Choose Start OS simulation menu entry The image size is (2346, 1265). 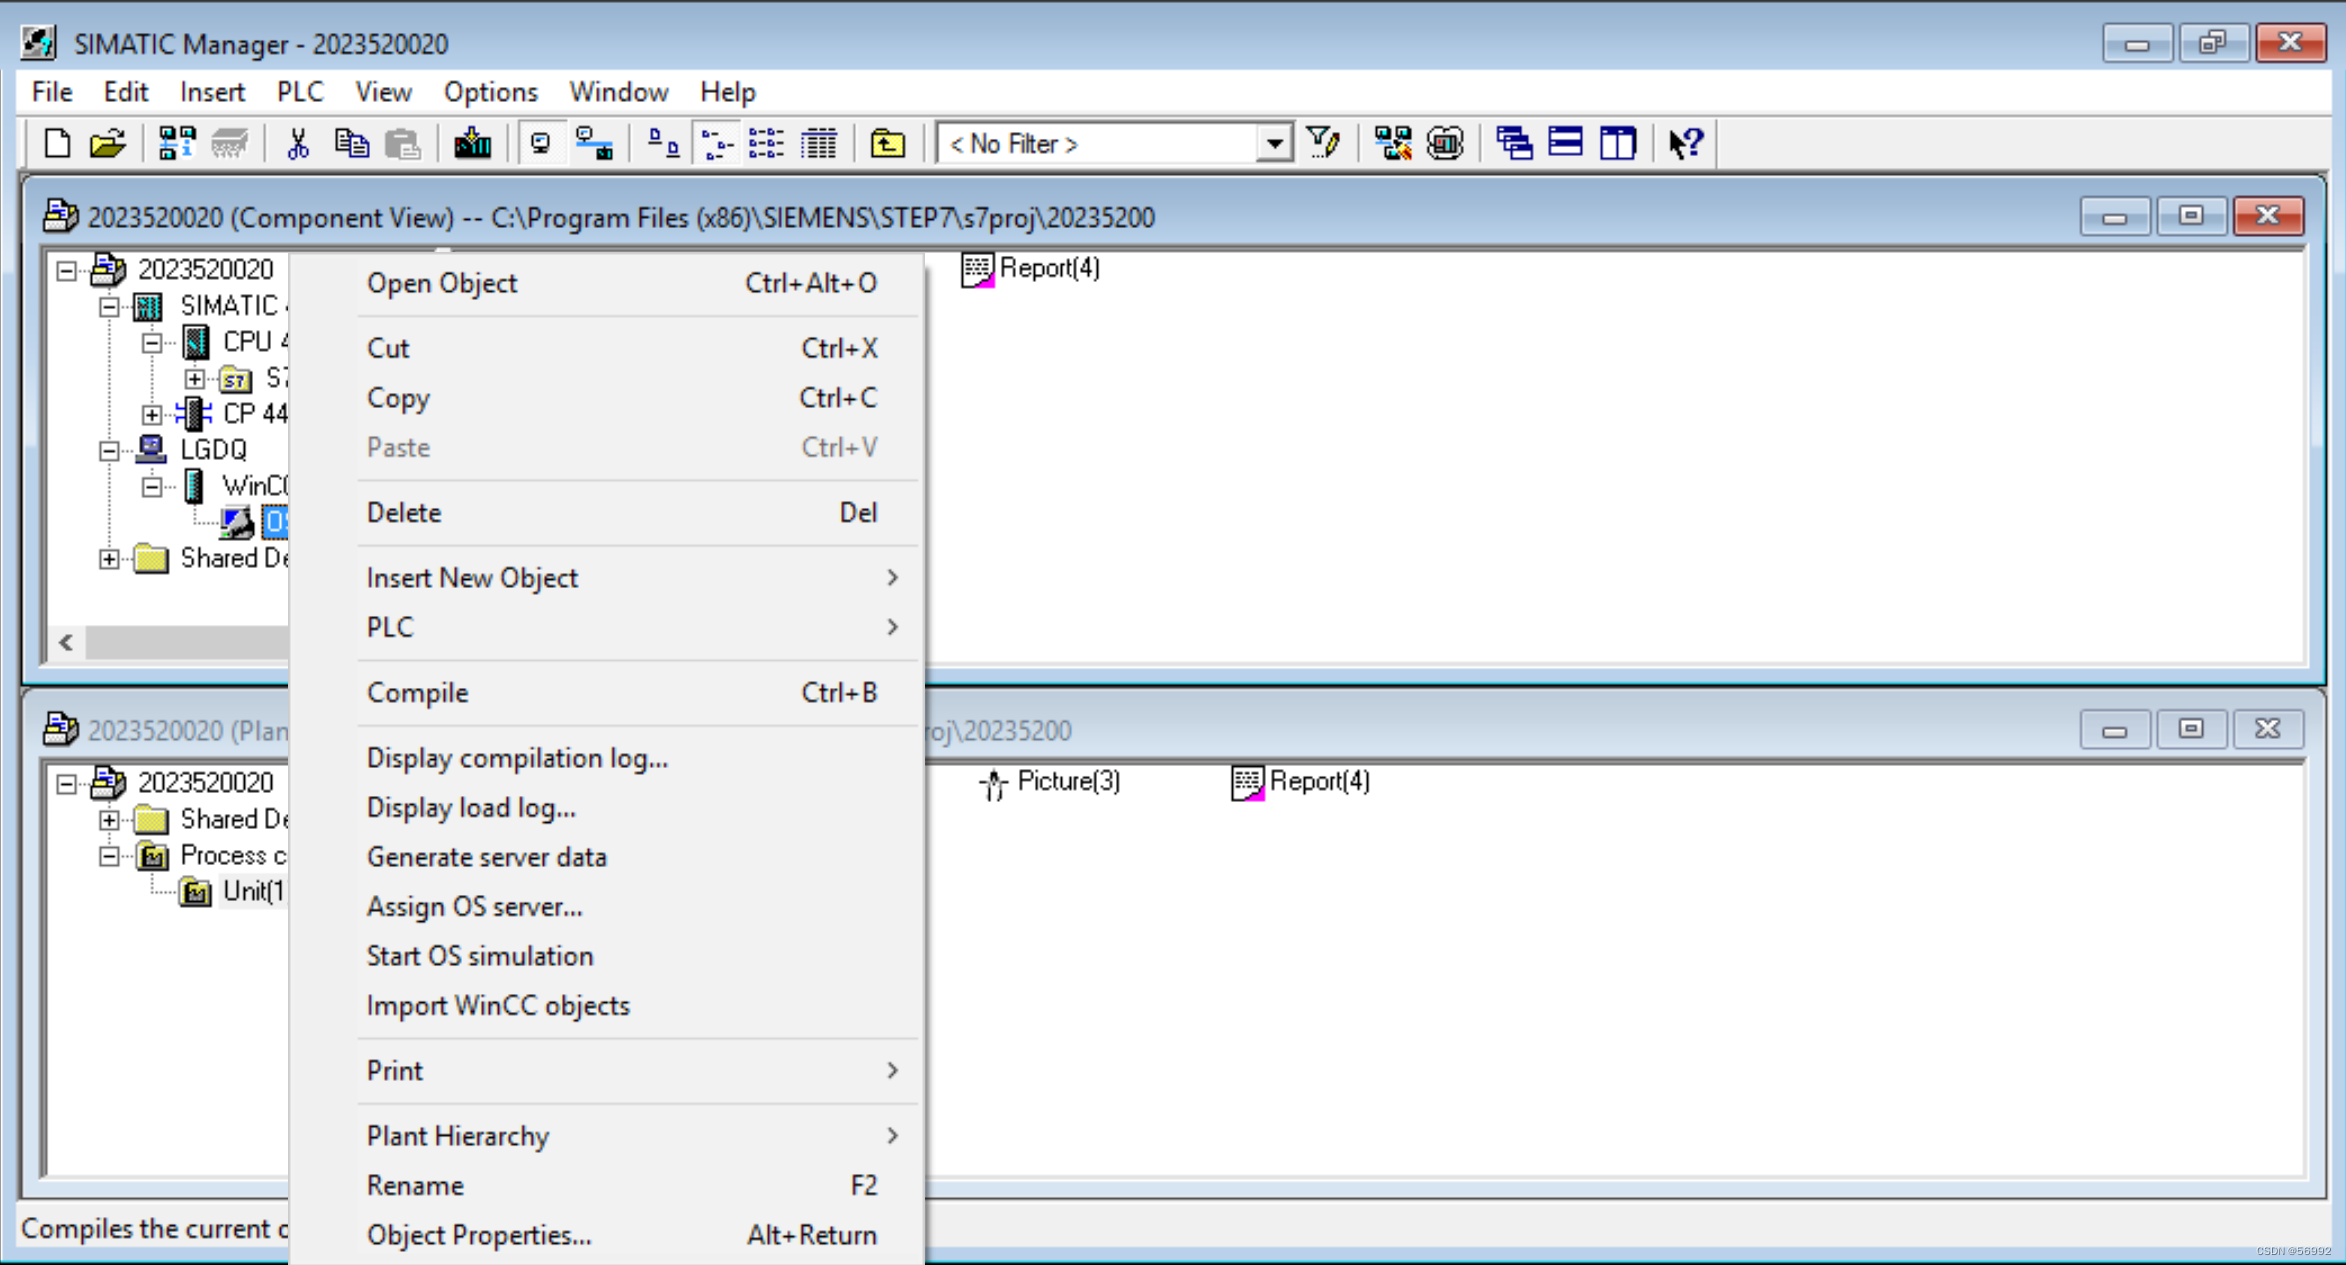(480, 955)
